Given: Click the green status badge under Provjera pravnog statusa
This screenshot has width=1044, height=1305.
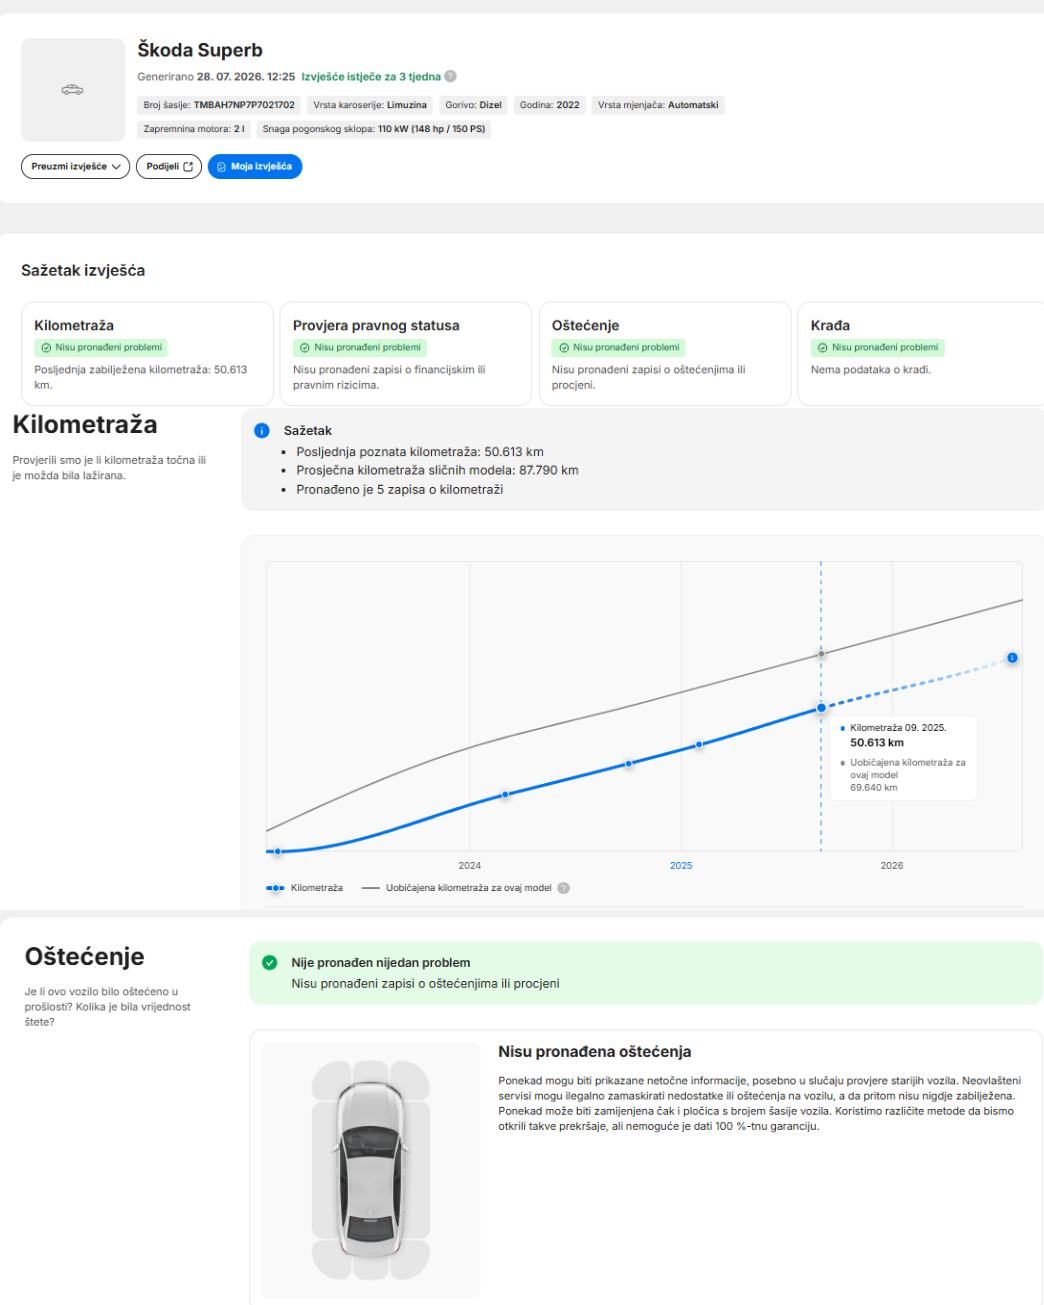Looking at the screenshot, I should tap(359, 348).
